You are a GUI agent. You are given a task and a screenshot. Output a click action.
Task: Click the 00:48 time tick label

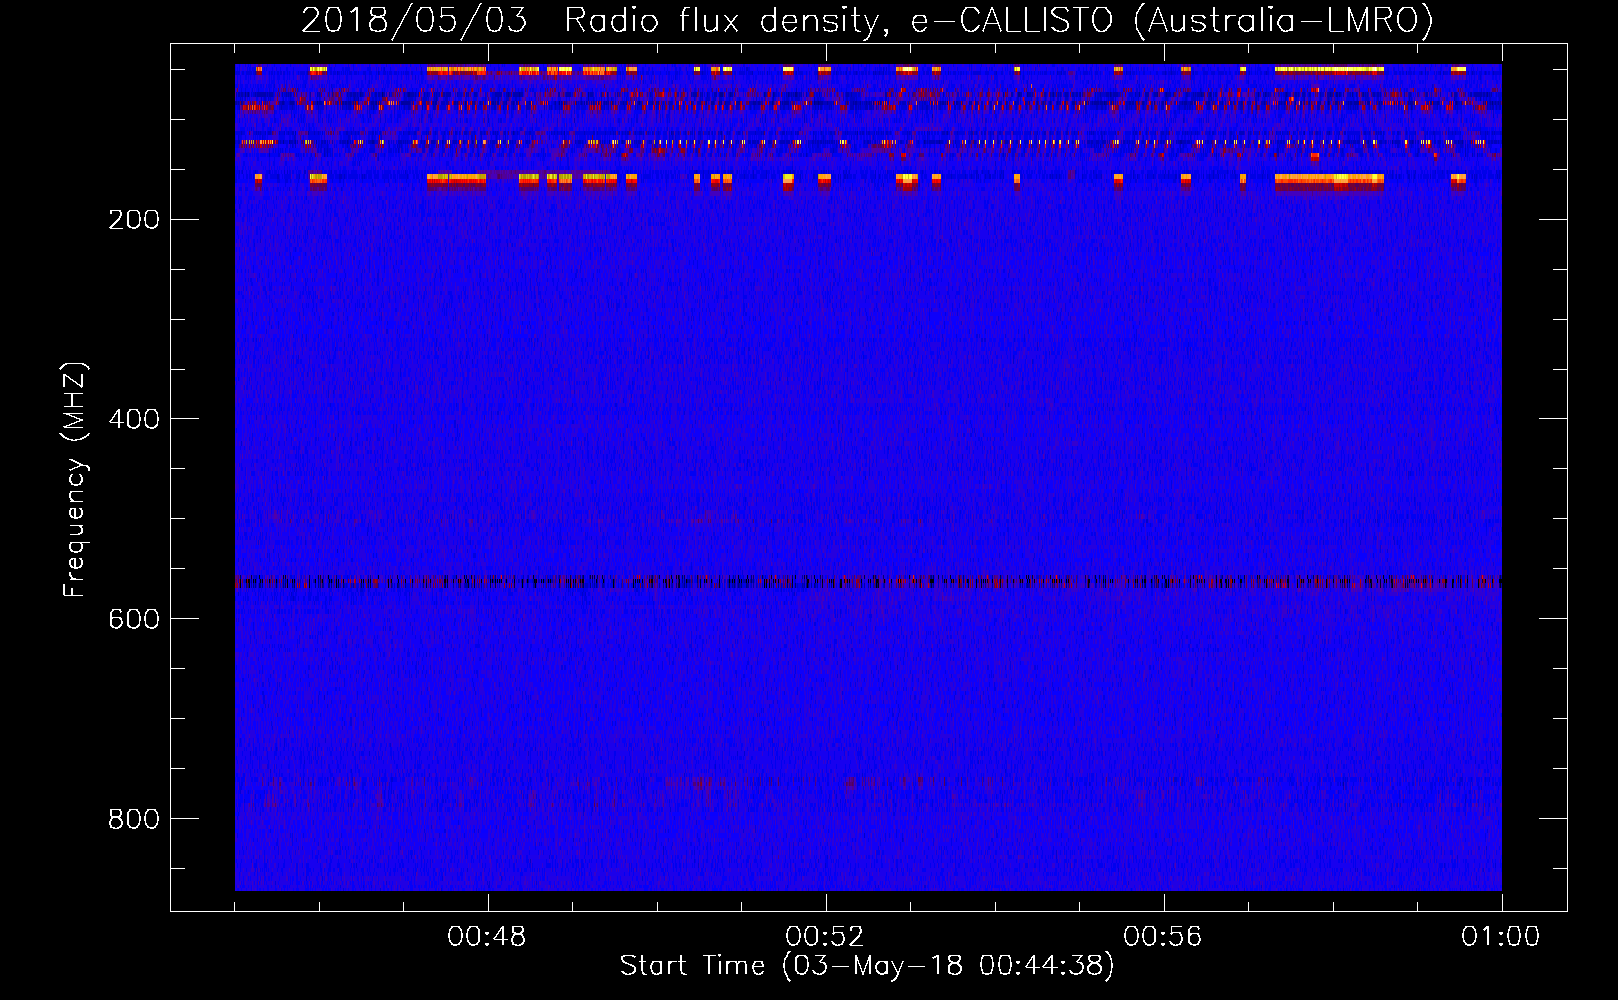[487, 937]
